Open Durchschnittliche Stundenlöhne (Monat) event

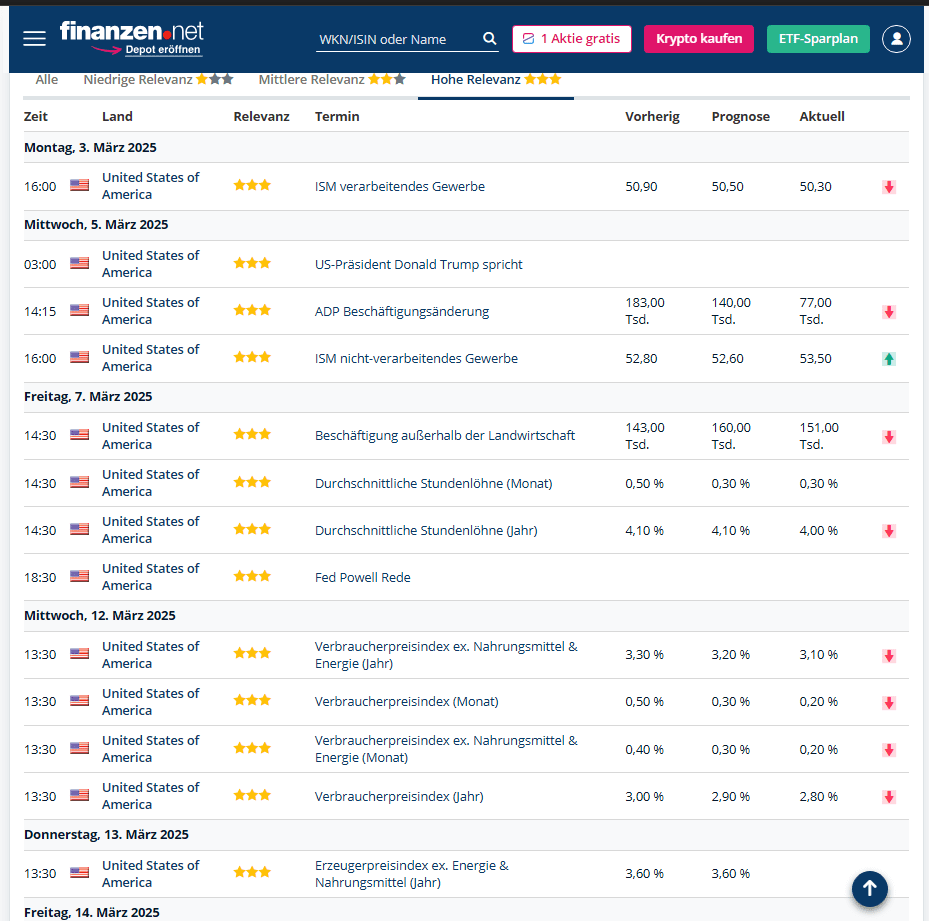434,484
